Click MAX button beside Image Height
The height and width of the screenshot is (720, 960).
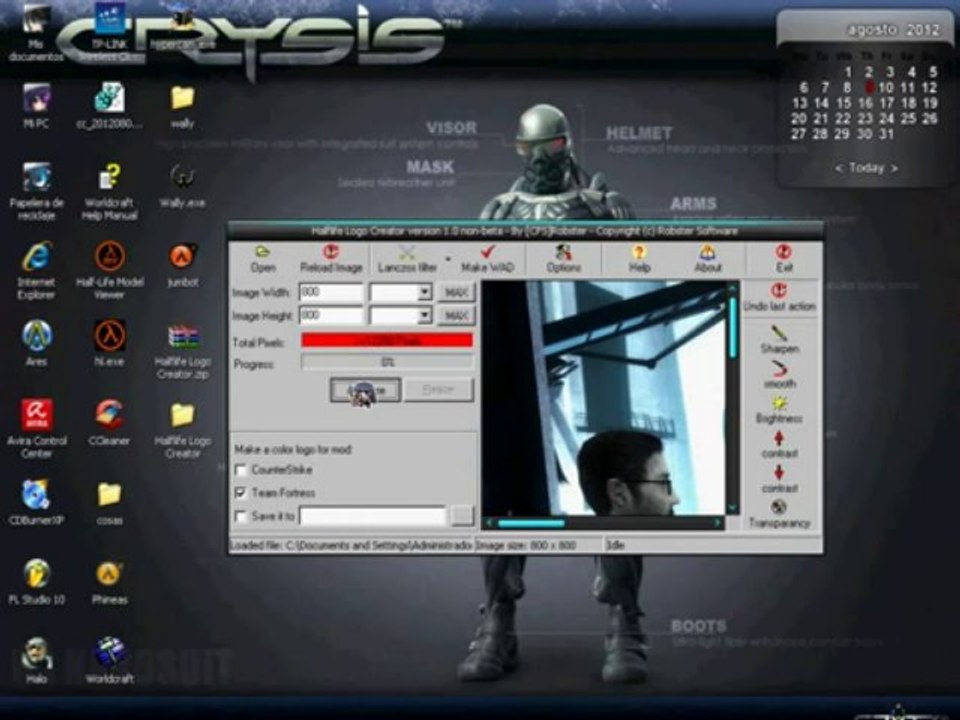click(x=456, y=316)
